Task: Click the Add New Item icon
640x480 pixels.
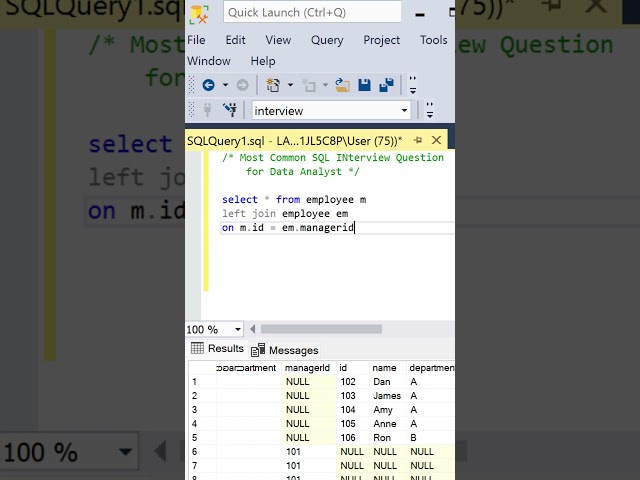Action: (309, 85)
